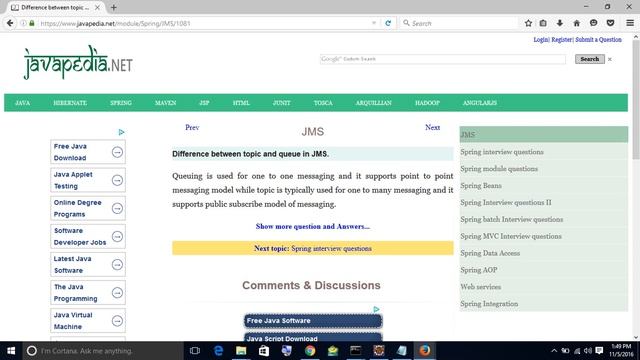The height and width of the screenshot is (360, 640).
Task: Close the 'Difference between topic' tab
Action: 97,7
